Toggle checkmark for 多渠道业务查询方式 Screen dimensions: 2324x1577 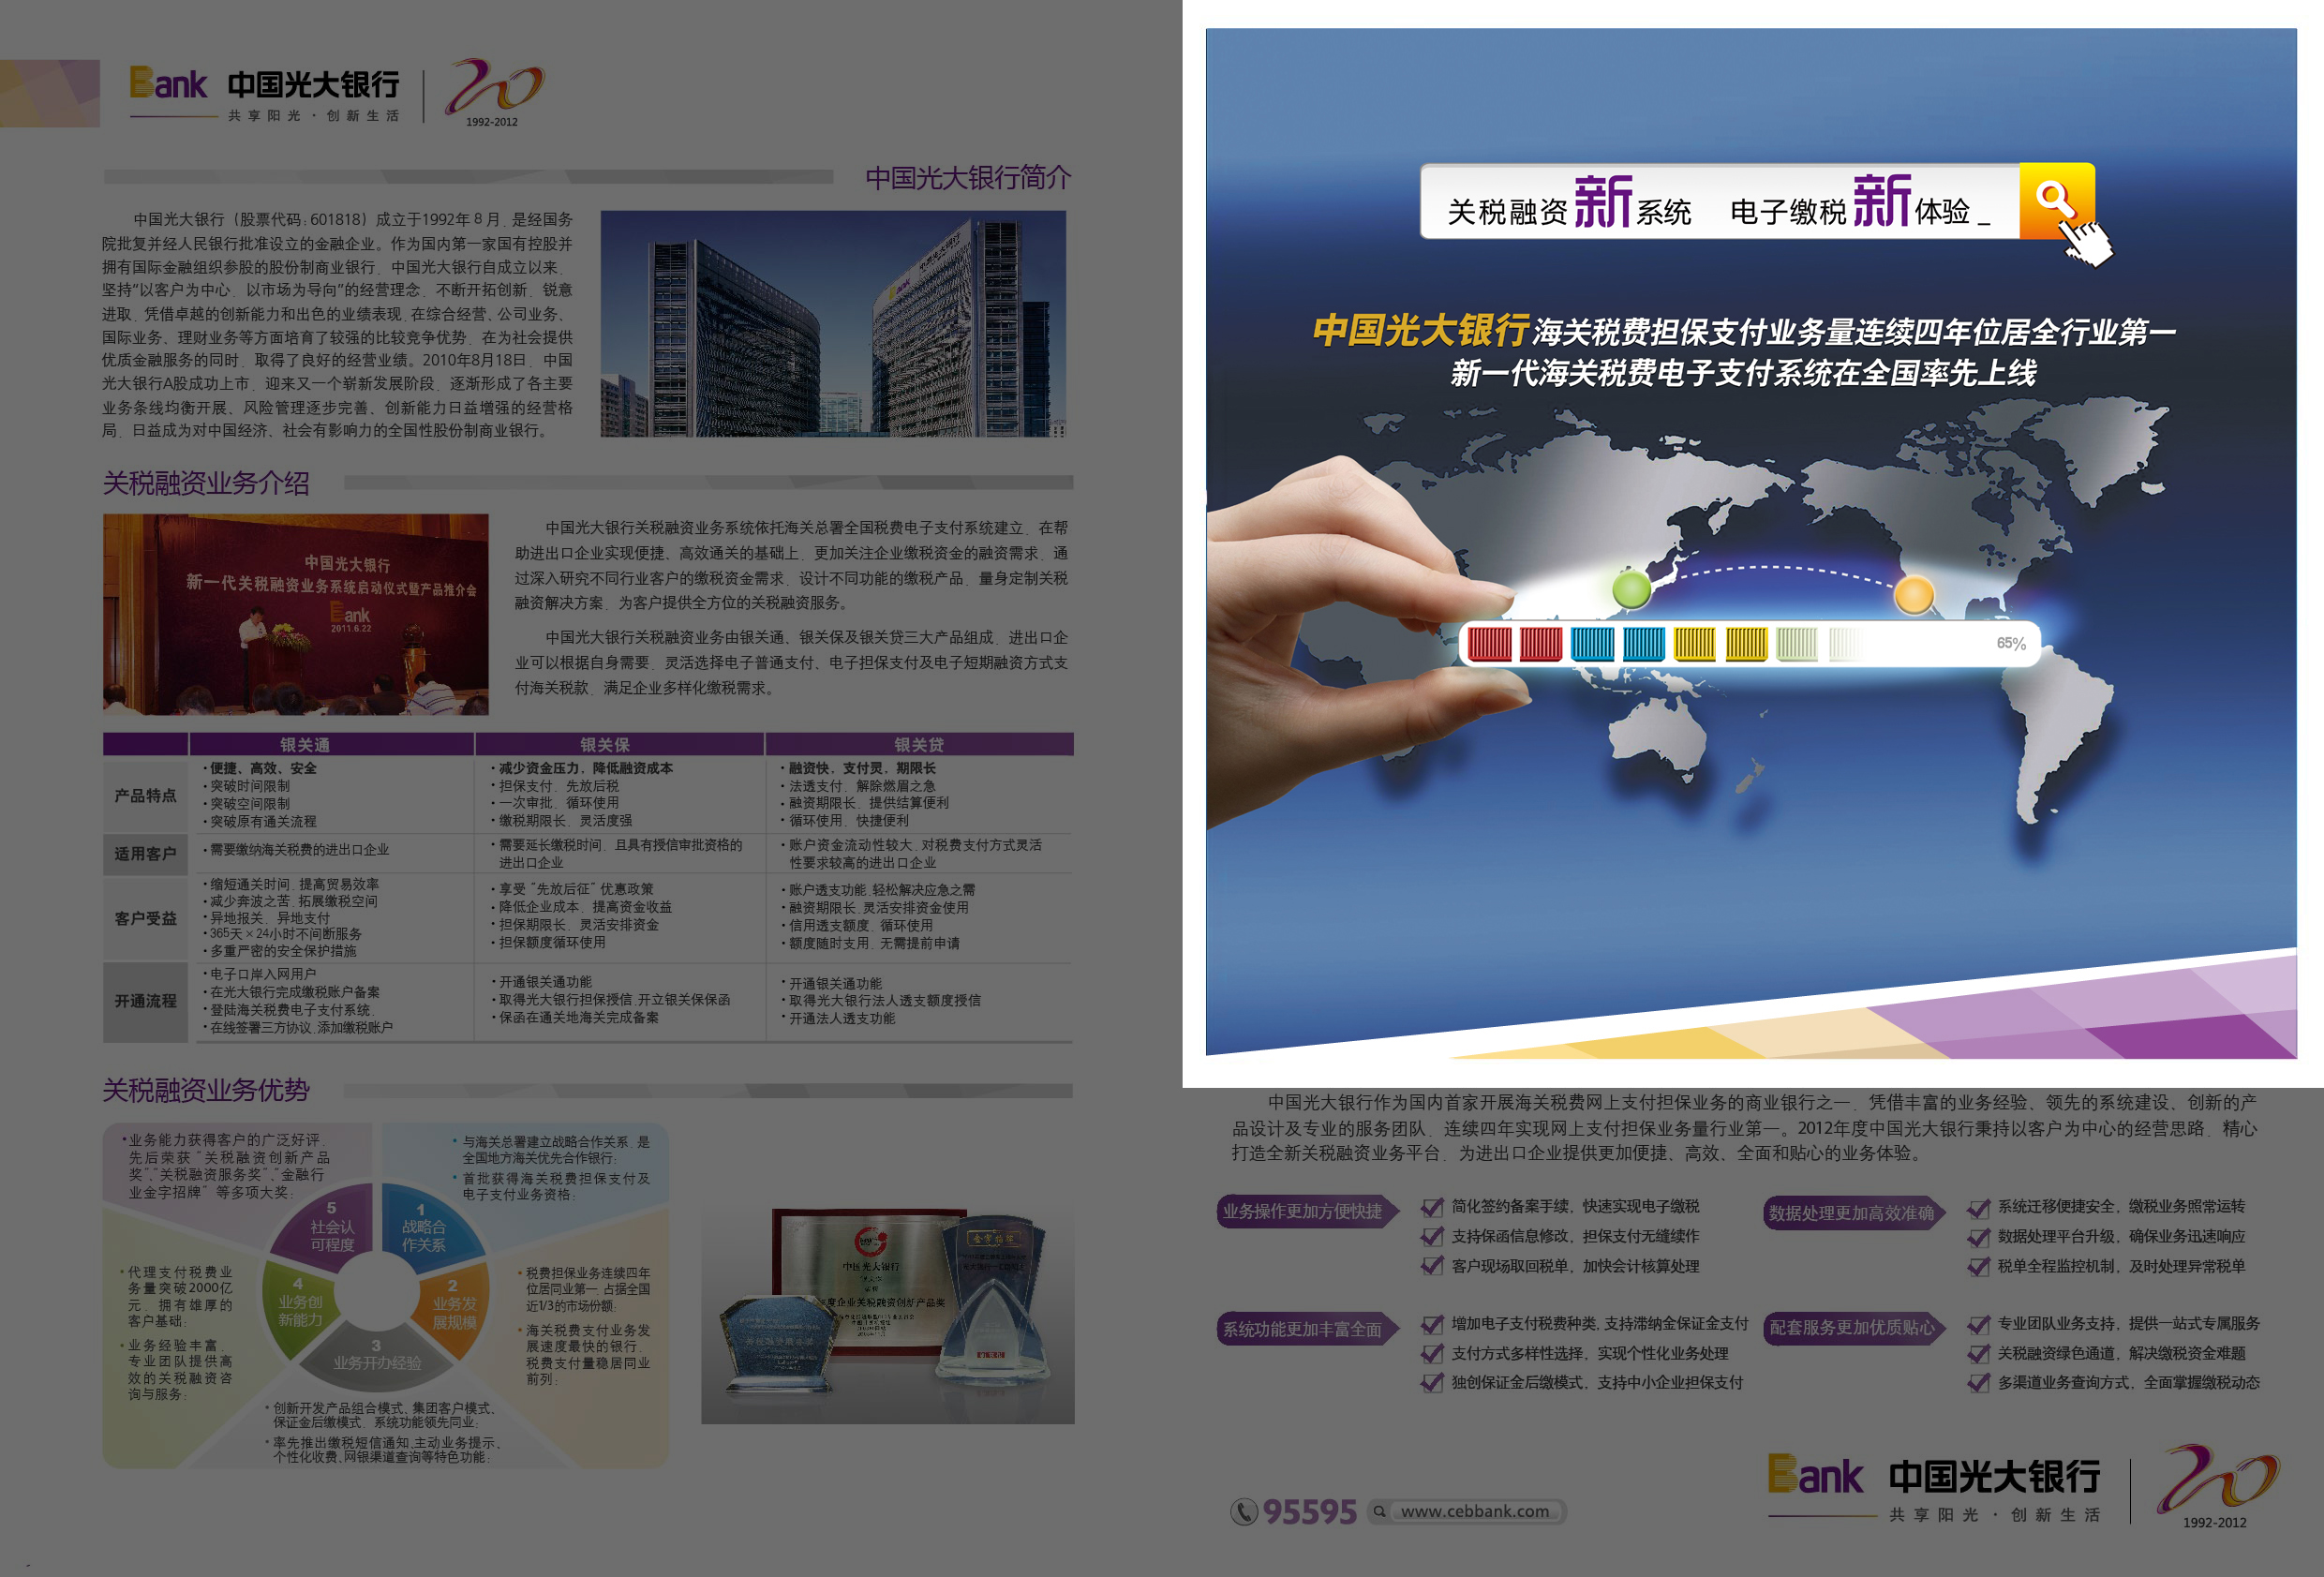(1978, 1383)
